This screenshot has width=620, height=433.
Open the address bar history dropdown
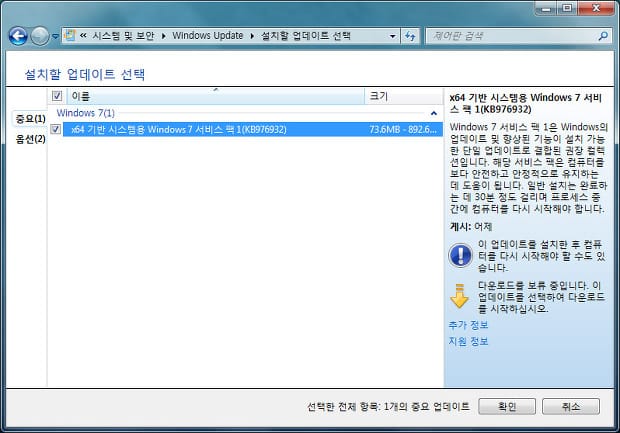tap(392, 36)
